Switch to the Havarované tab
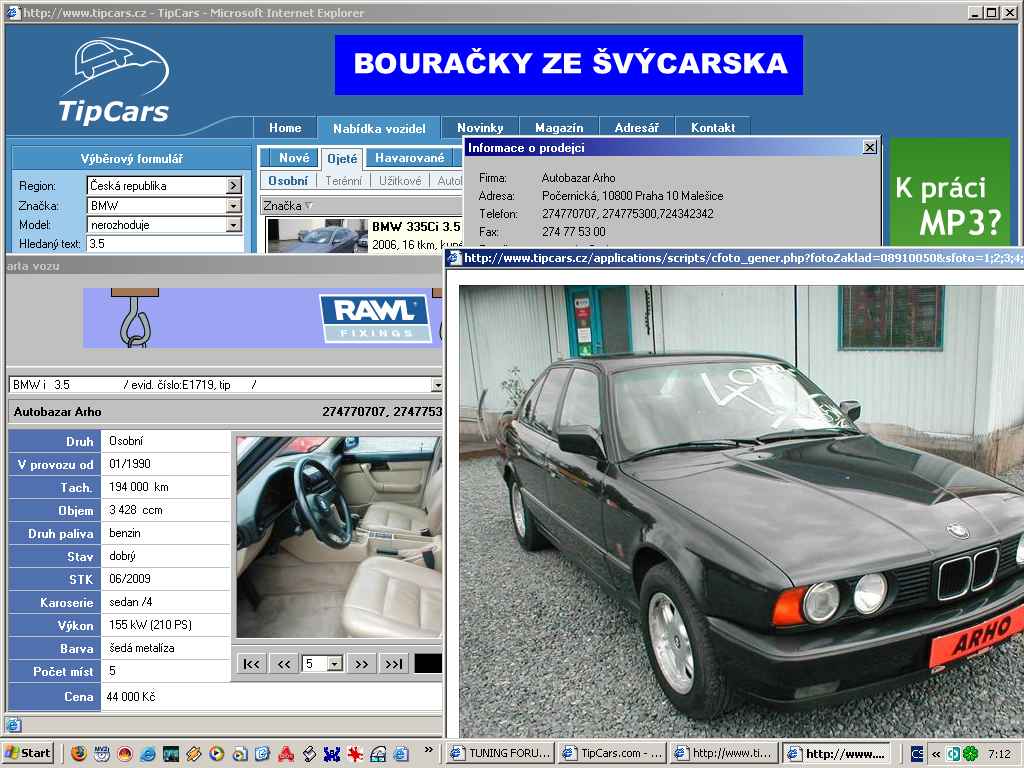 [x=409, y=158]
